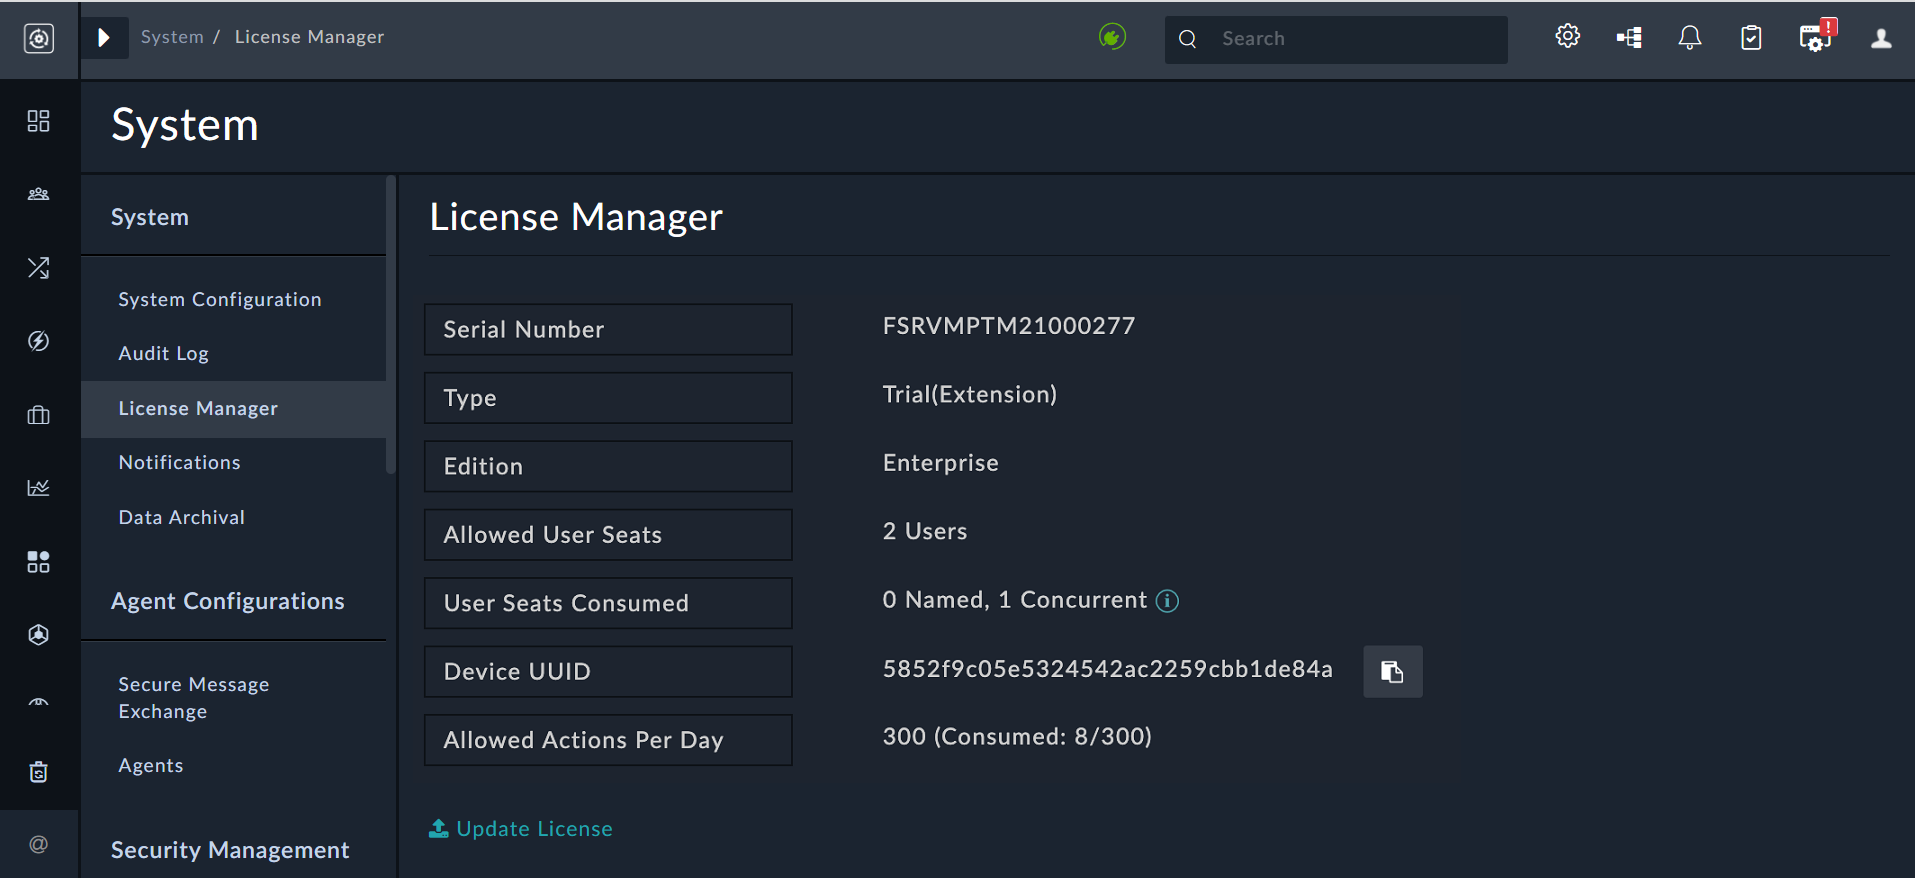This screenshot has height=878, width=1915.
Task: Open the pending tasks clipboard icon
Action: point(1751,38)
